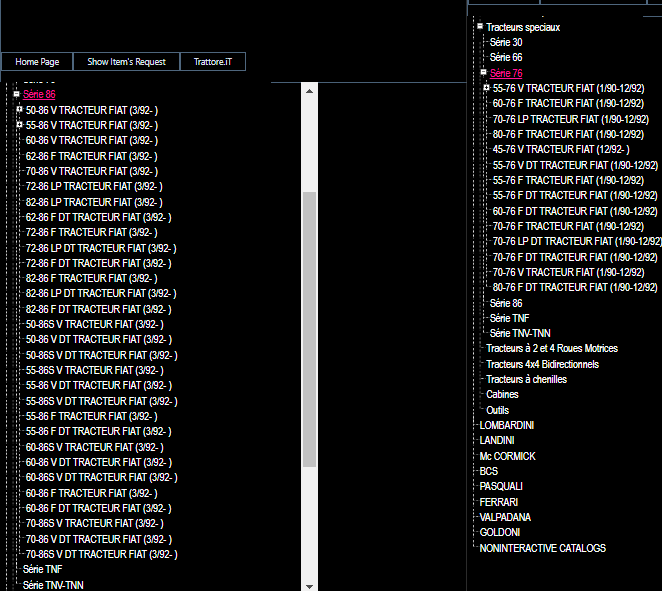Image resolution: width=662 pixels, height=591 pixels.
Task: Select 55-86 V DT TRACTEUR FIAT
Action: (x=99, y=385)
